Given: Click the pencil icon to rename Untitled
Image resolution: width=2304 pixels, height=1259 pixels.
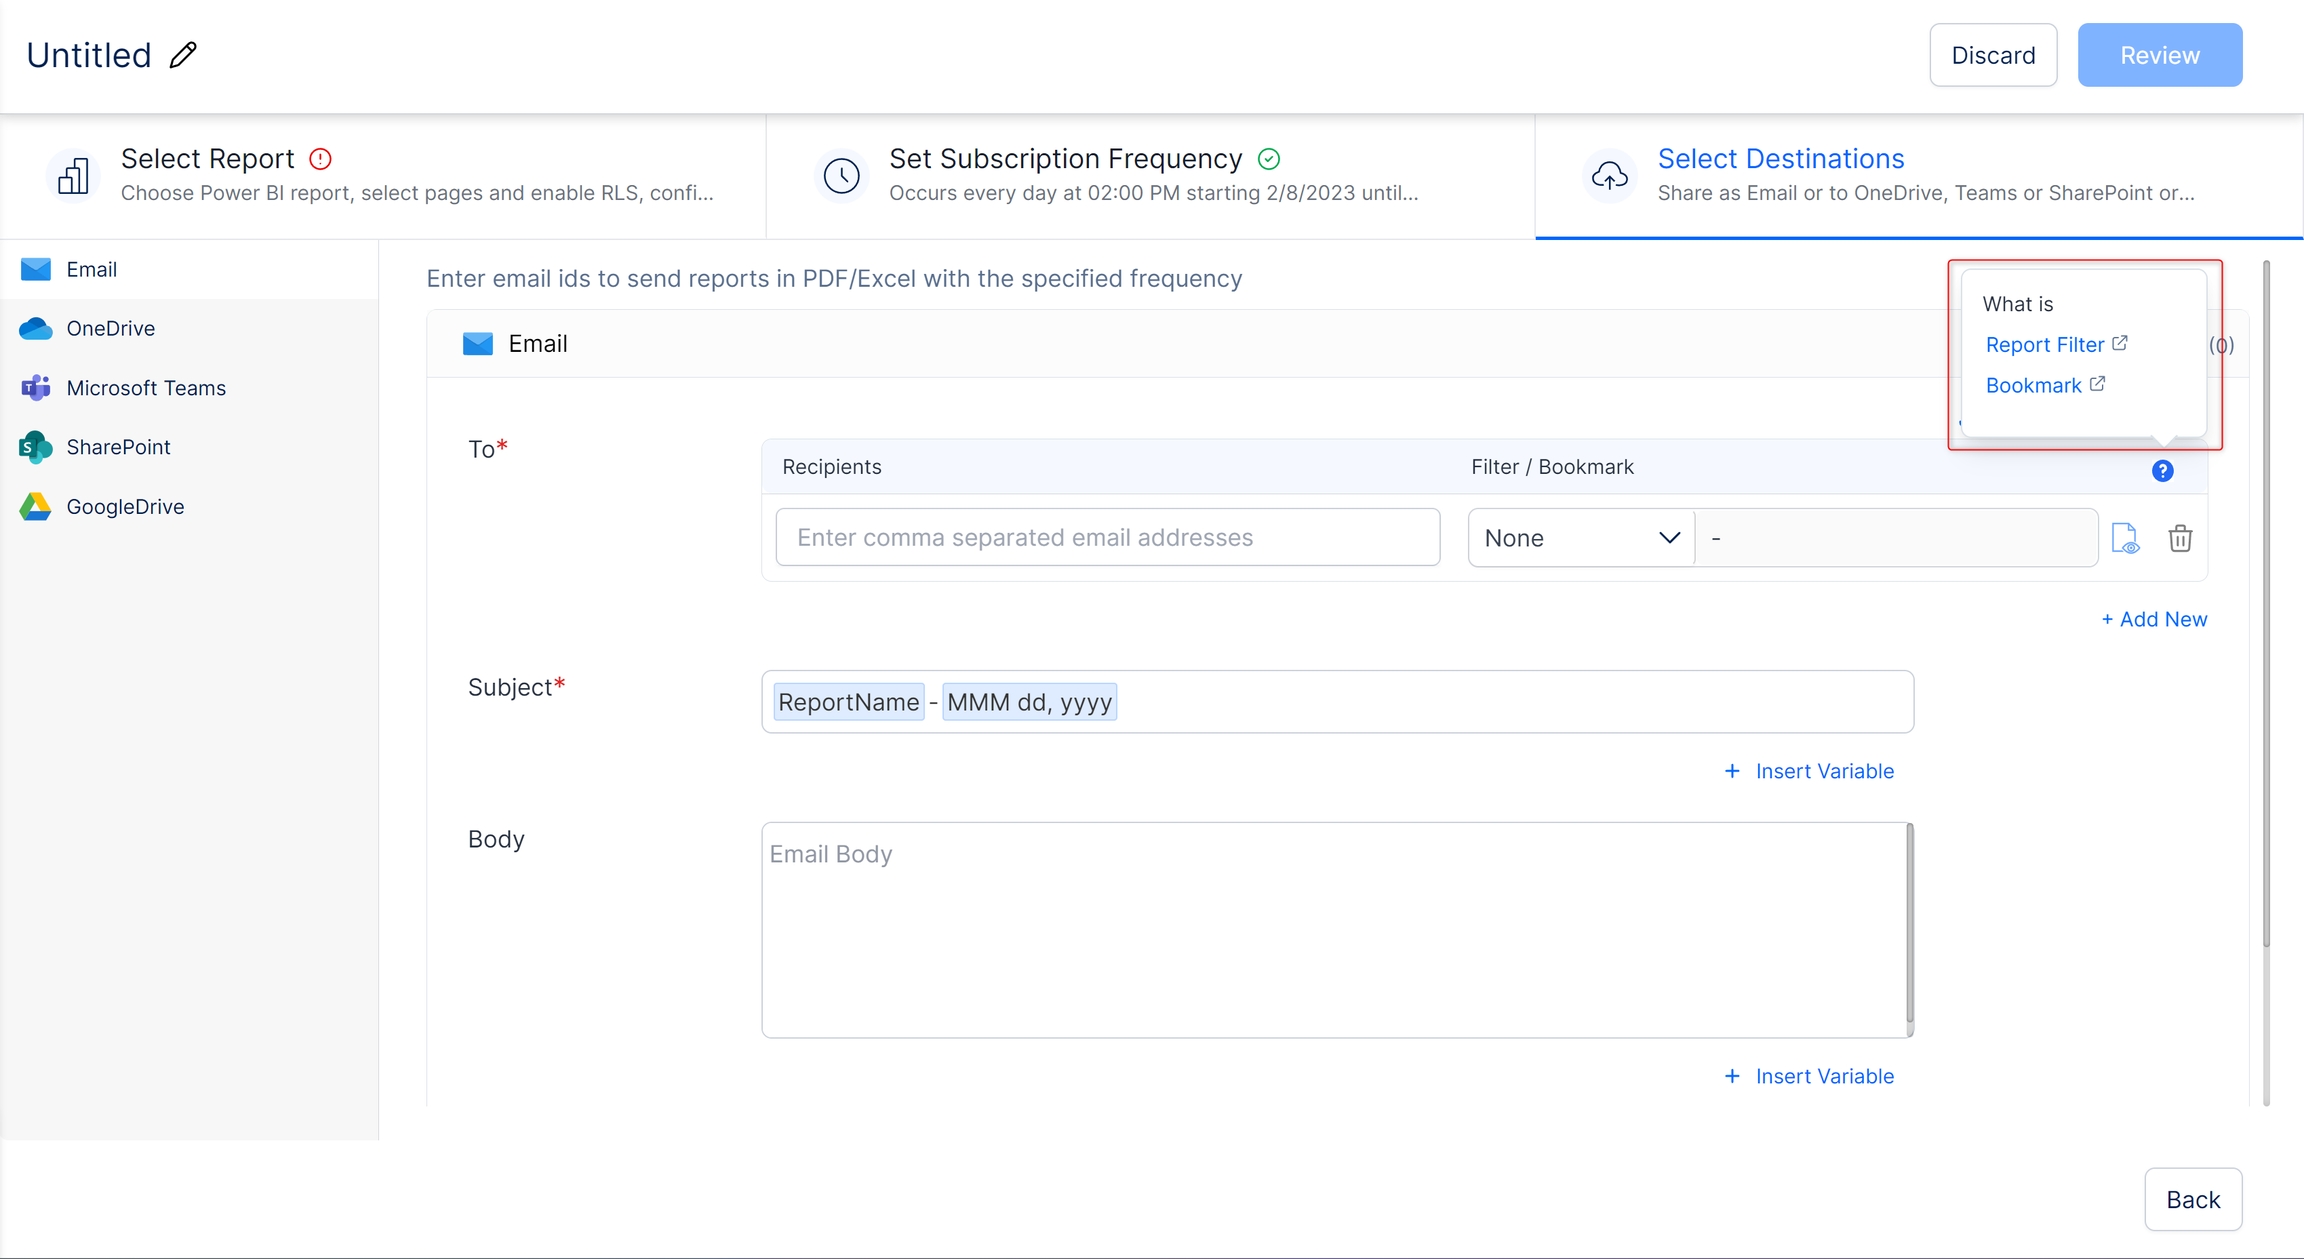Looking at the screenshot, I should pos(183,55).
